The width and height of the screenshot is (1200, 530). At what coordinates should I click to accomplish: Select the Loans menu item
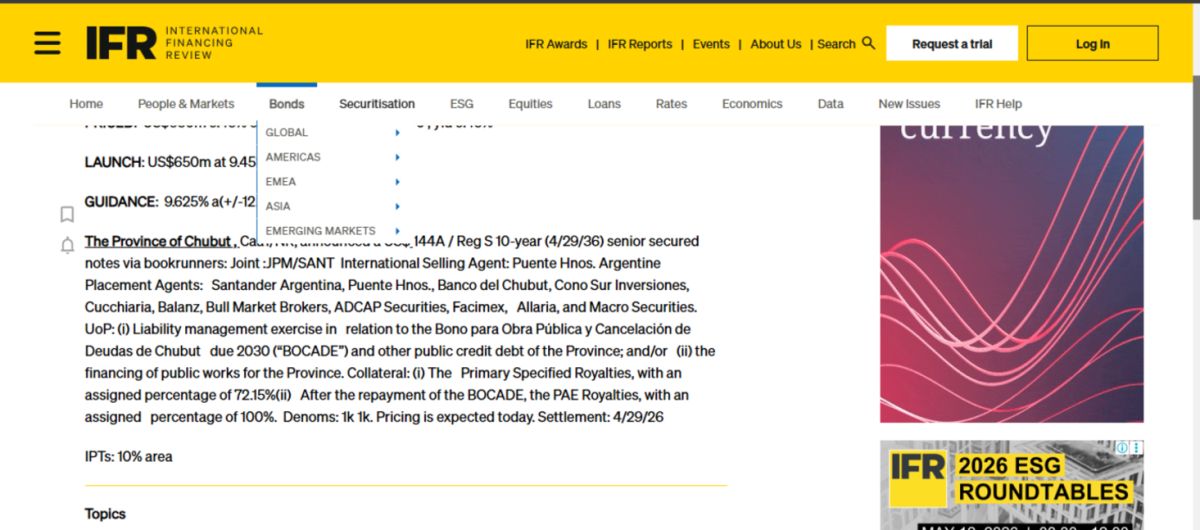tap(604, 104)
